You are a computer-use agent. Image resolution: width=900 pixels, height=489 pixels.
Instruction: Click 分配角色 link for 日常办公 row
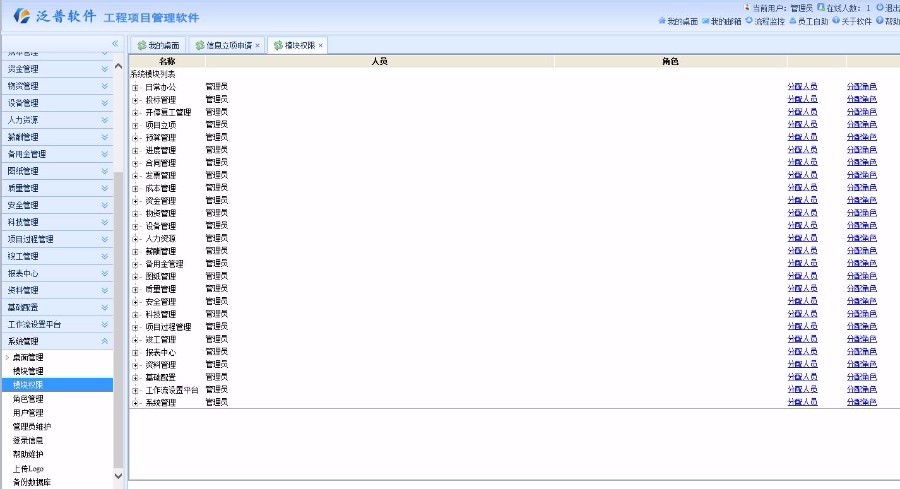point(862,87)
